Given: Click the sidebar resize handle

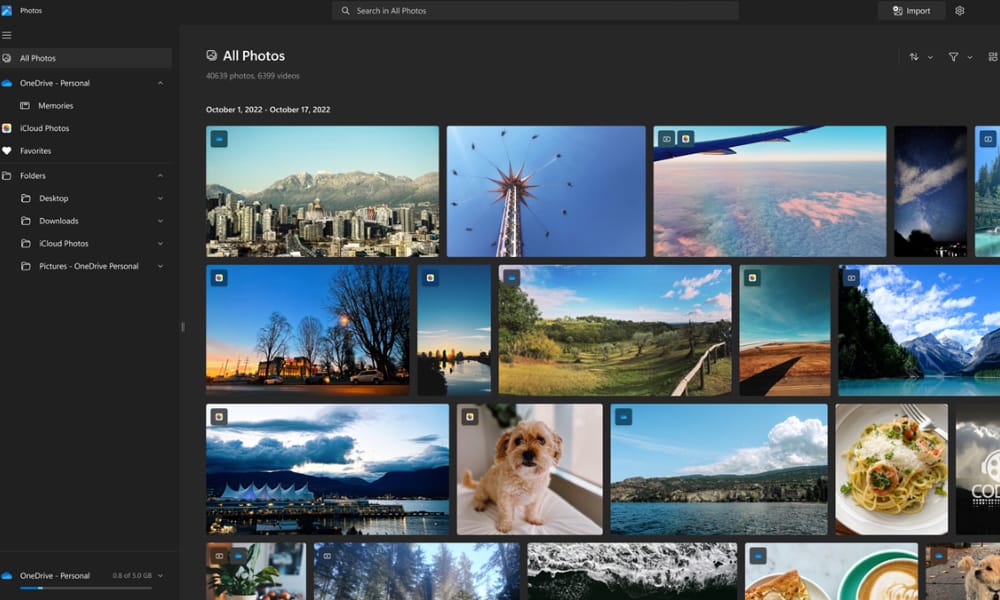Looking at the screenshot, I should 183,327.
